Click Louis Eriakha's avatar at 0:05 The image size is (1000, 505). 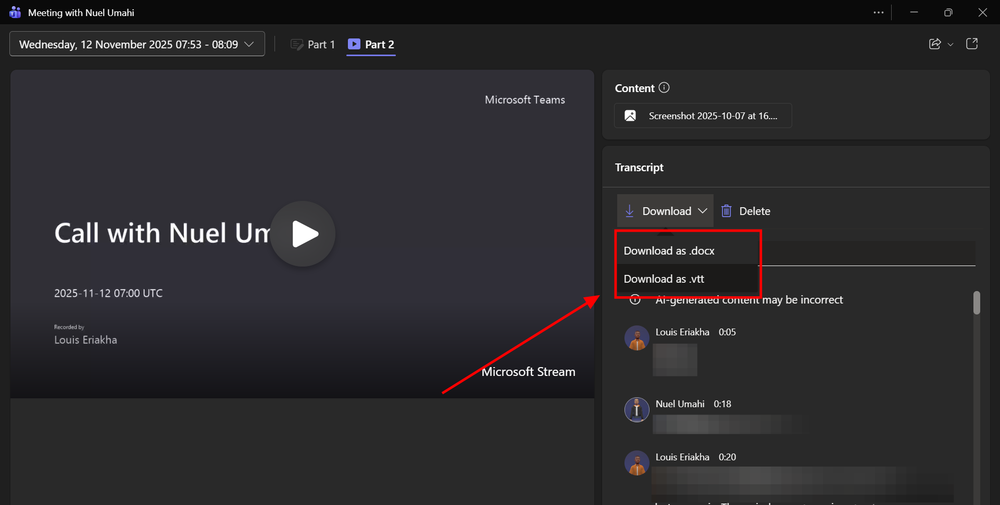[x=636, y=338]
